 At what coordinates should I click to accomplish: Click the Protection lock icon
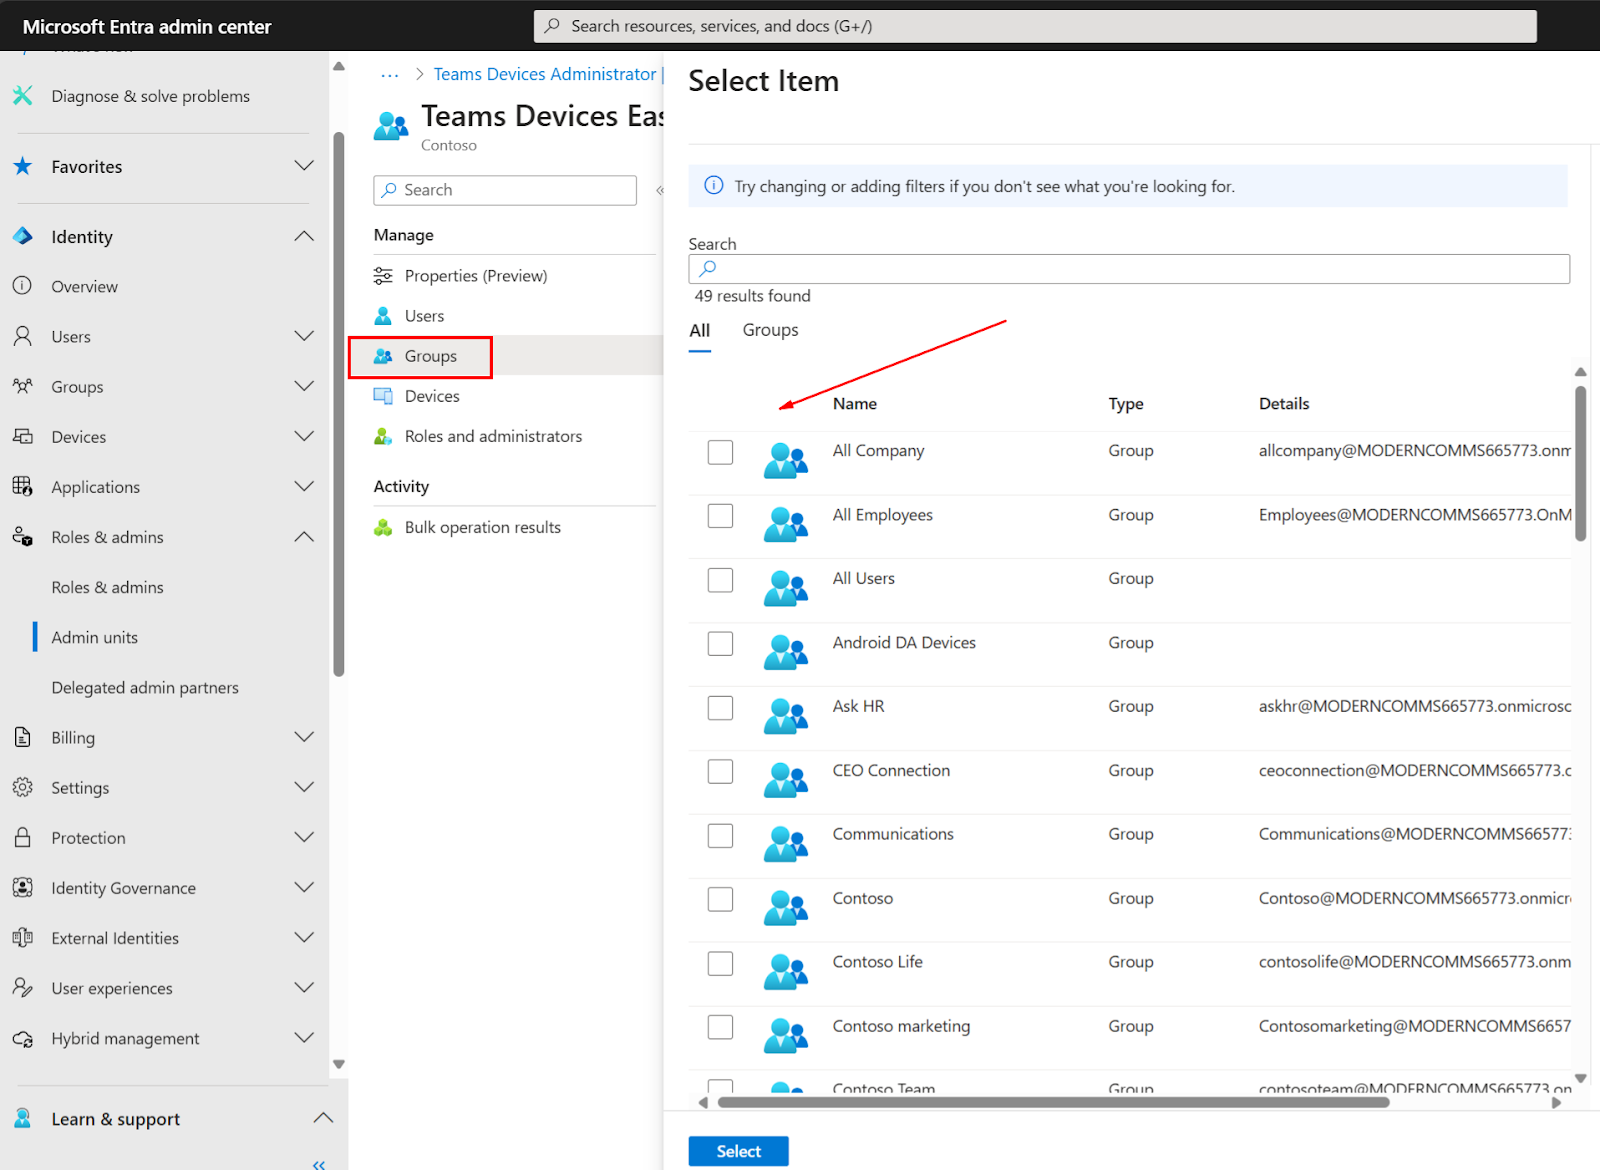[22, 837]
